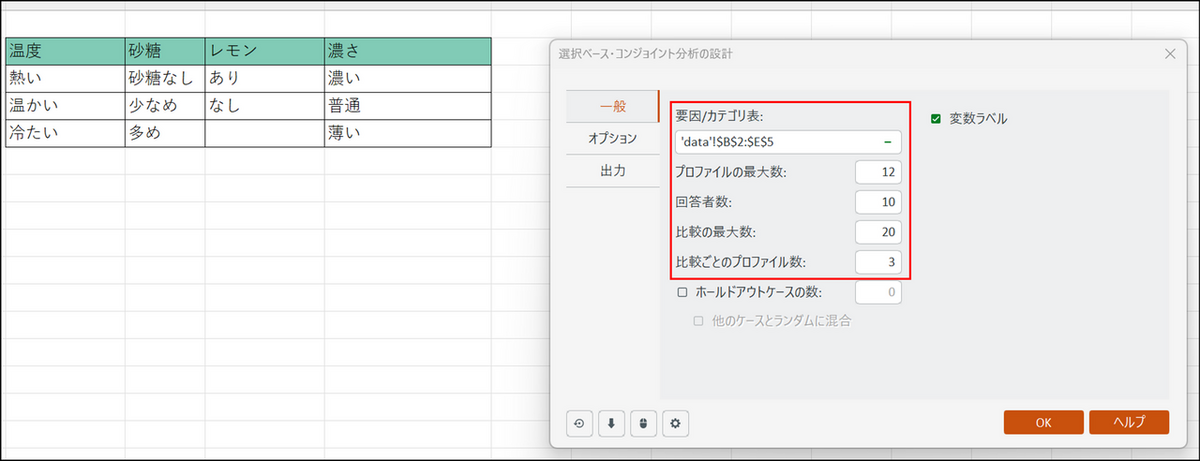Open the gear settings icon
The width and height of the screenshot is (1200, 461).
pyautogui.click(x=675, y=424)
